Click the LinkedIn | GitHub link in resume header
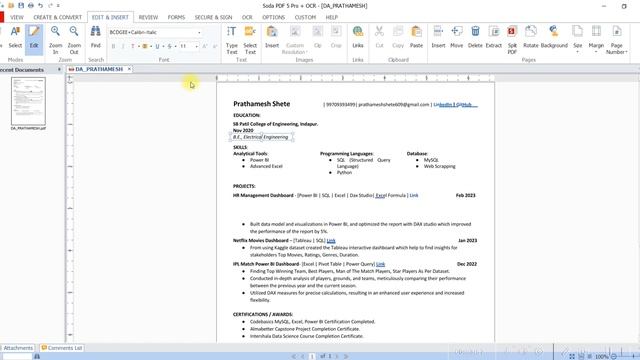This screenshot has height=360, width=640. [455, 105]
